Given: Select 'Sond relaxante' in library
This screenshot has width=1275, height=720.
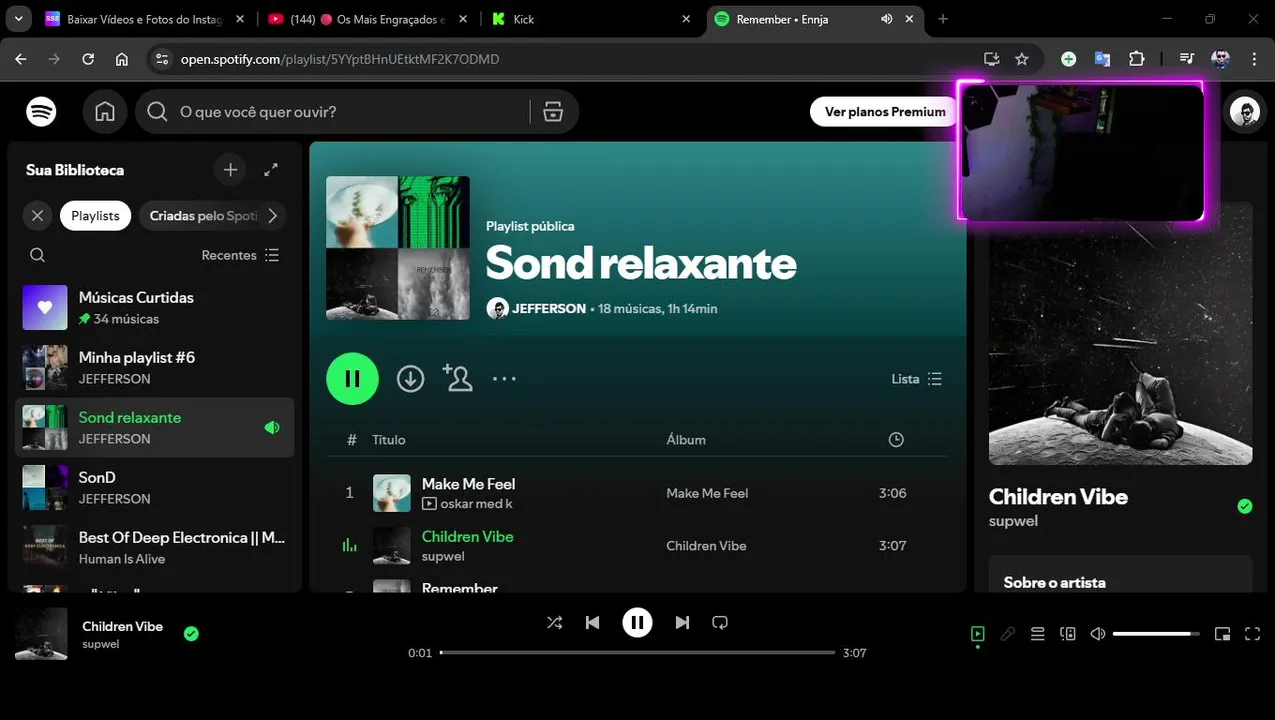Looking at the screenshot, I should [x=155, y=428].
